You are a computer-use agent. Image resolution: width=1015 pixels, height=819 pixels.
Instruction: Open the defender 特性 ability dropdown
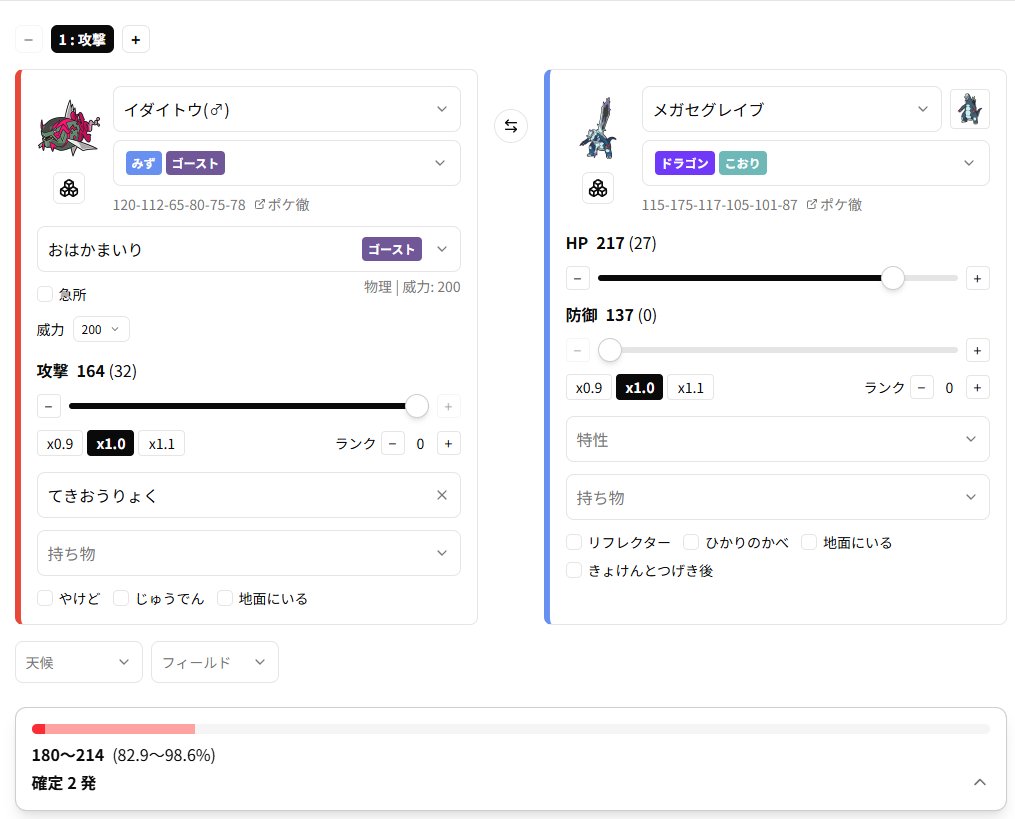pyautogui.click(x=777, y=440)
